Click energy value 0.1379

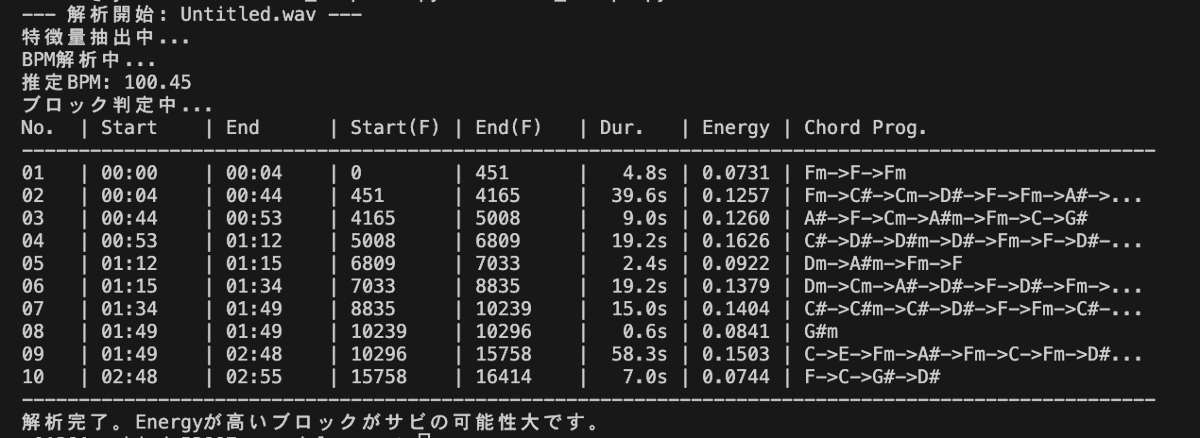pyautogui.click(x=736, y=285)
